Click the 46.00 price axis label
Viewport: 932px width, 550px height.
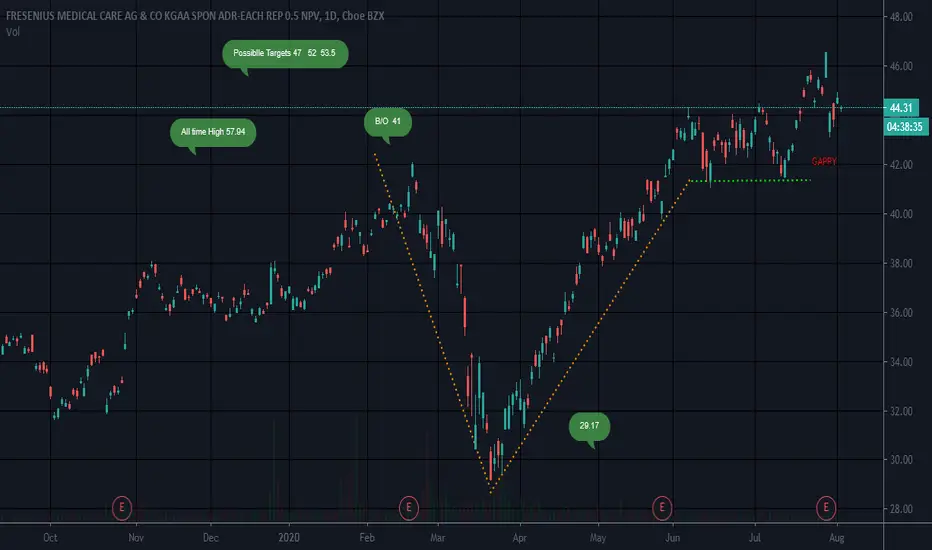[x=900, y=67]
